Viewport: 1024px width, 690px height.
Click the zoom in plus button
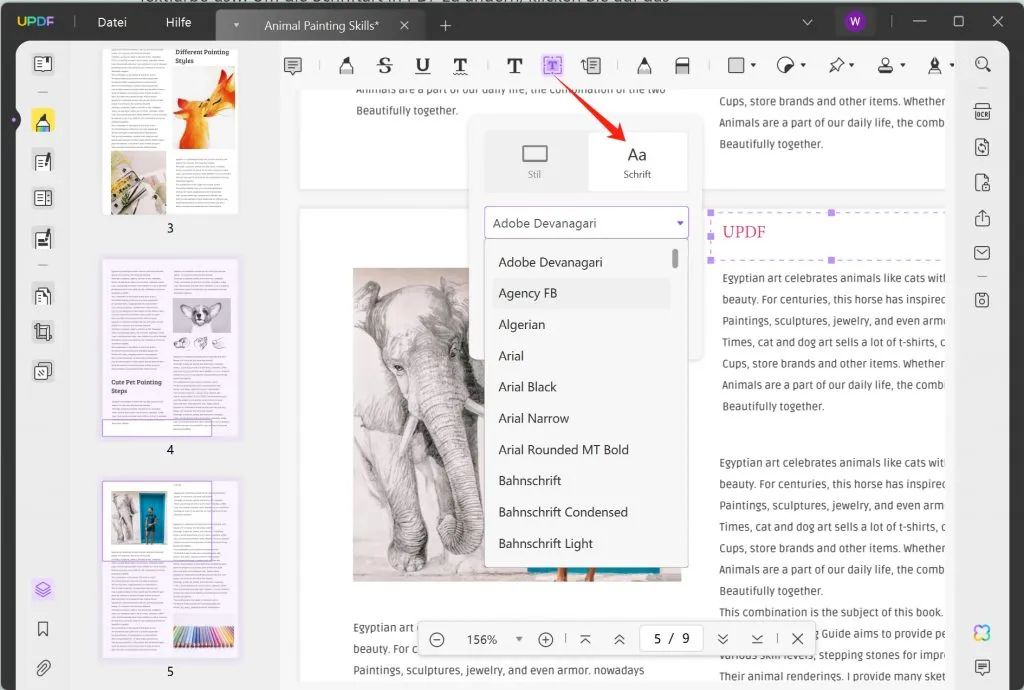[546, 640]
